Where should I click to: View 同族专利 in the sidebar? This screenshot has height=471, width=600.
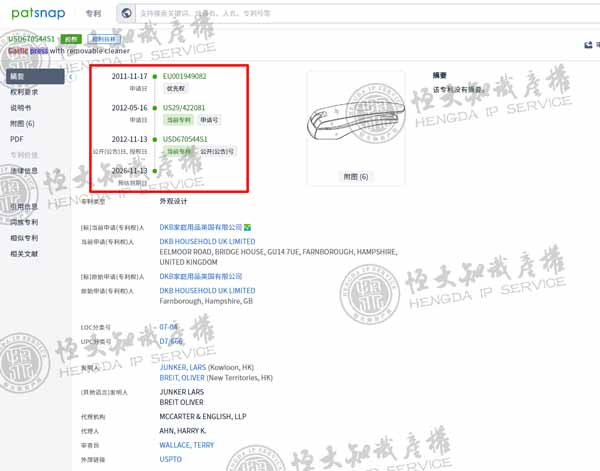coord(24,222)
